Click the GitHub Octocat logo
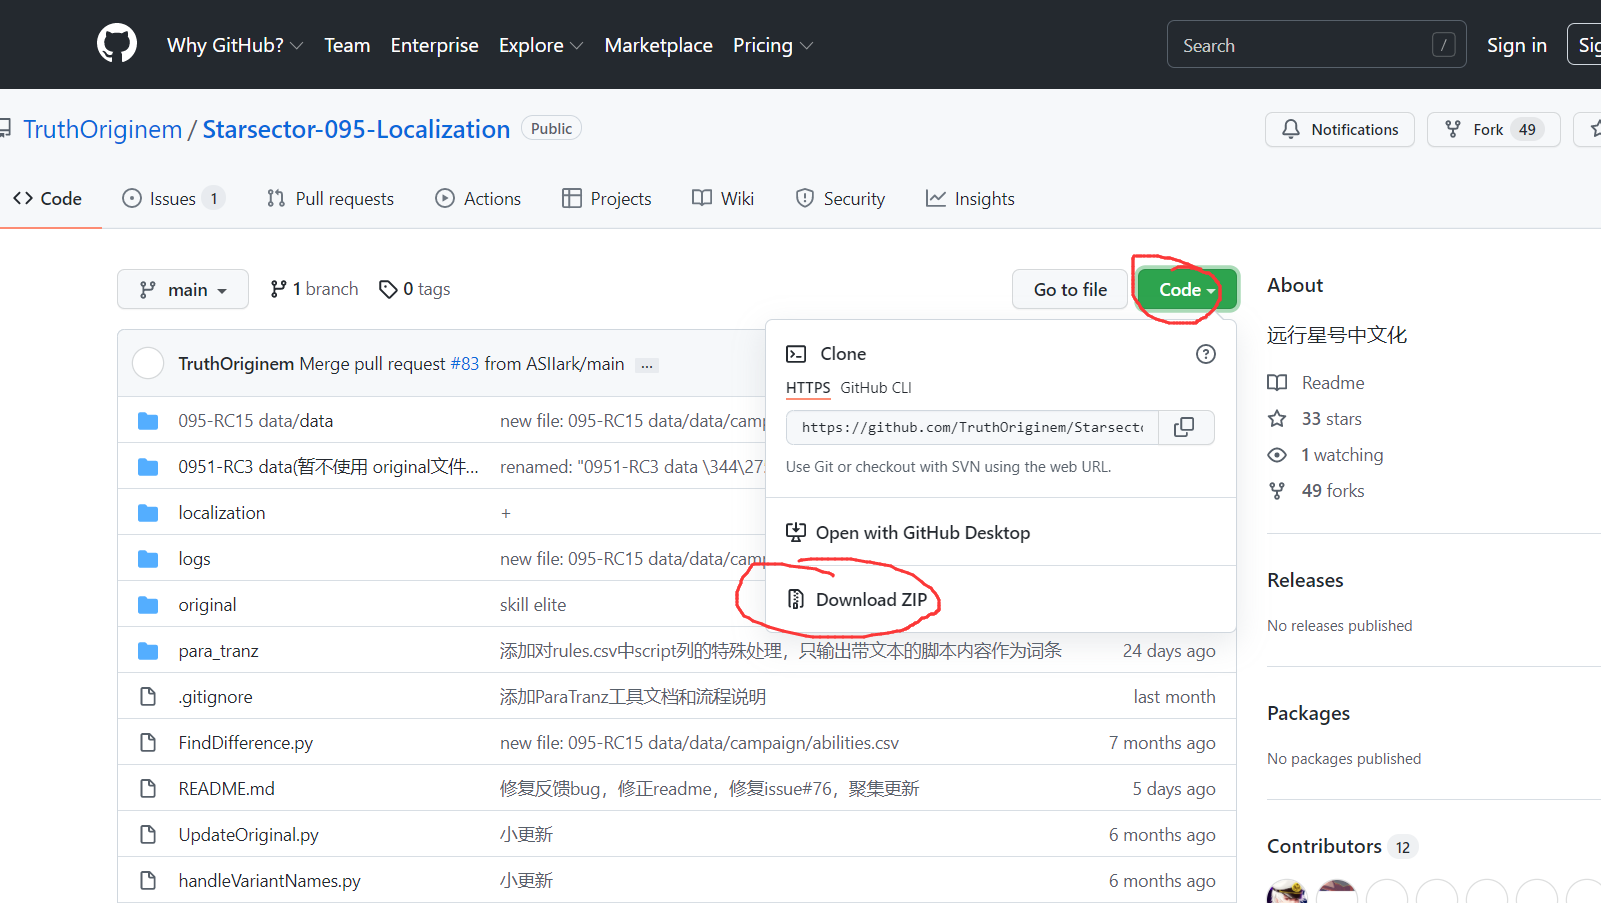The width and height of the screenshot is (1601, 903). tap(117, 45)
